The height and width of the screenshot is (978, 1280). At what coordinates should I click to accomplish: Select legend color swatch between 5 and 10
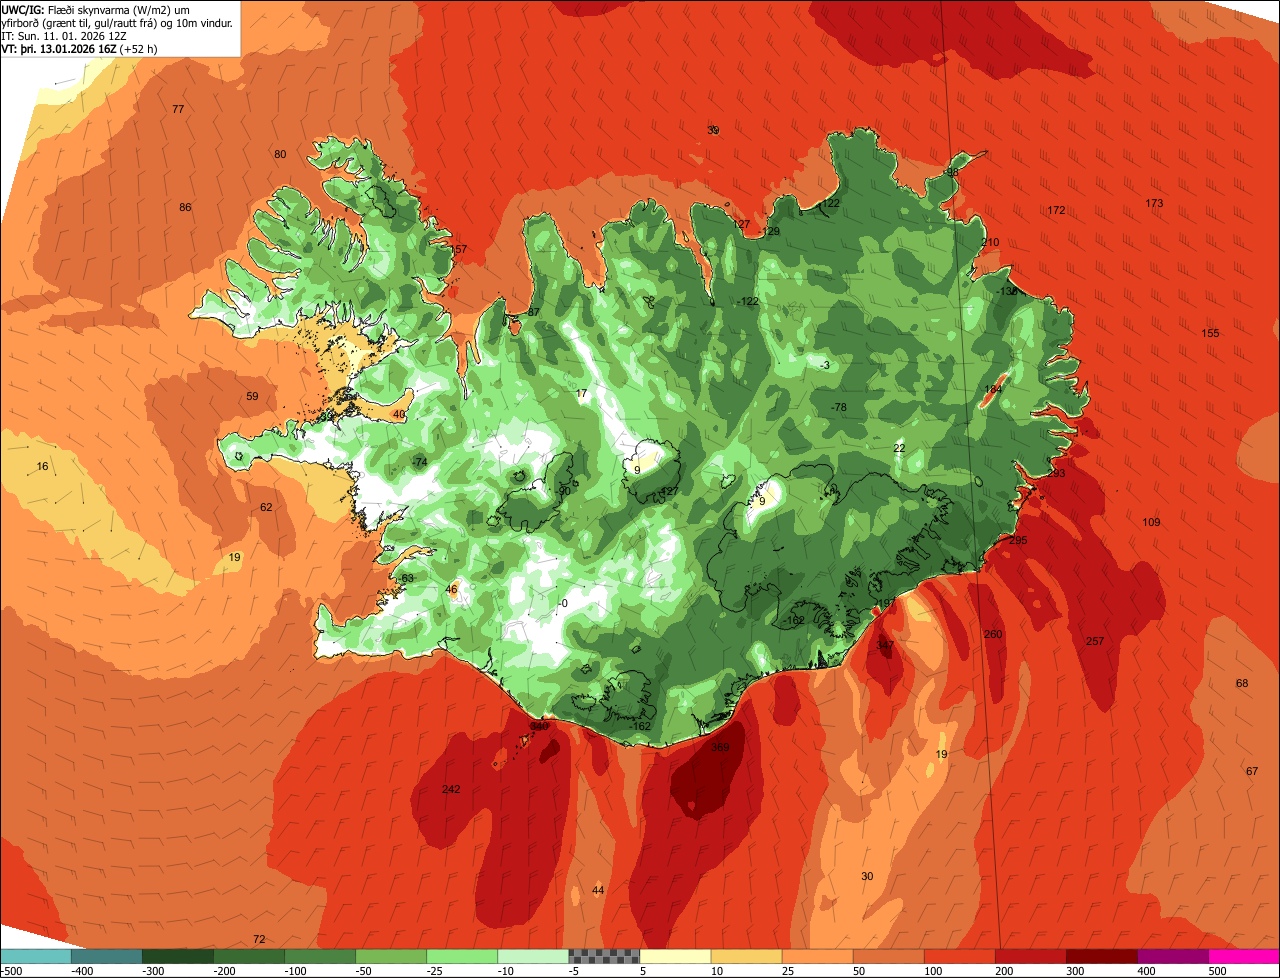(x=675, y=955)
